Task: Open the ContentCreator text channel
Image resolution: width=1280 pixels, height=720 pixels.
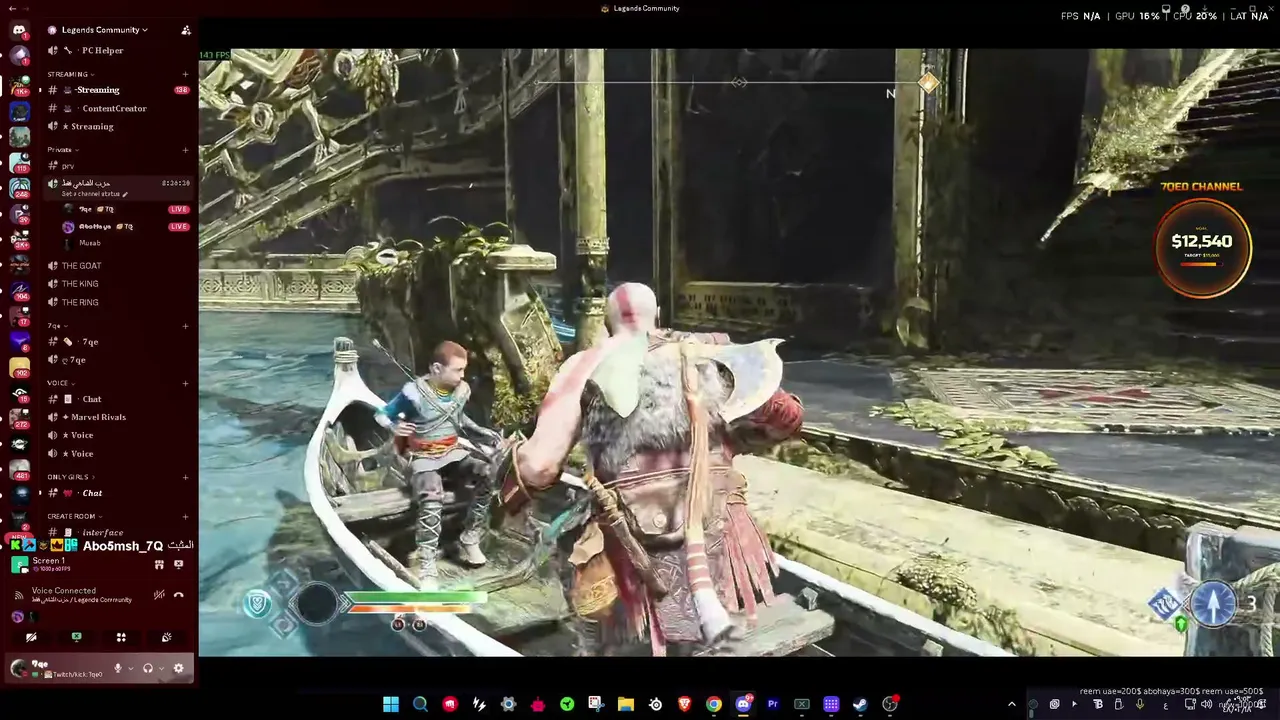Action: (x=119, y=108)
